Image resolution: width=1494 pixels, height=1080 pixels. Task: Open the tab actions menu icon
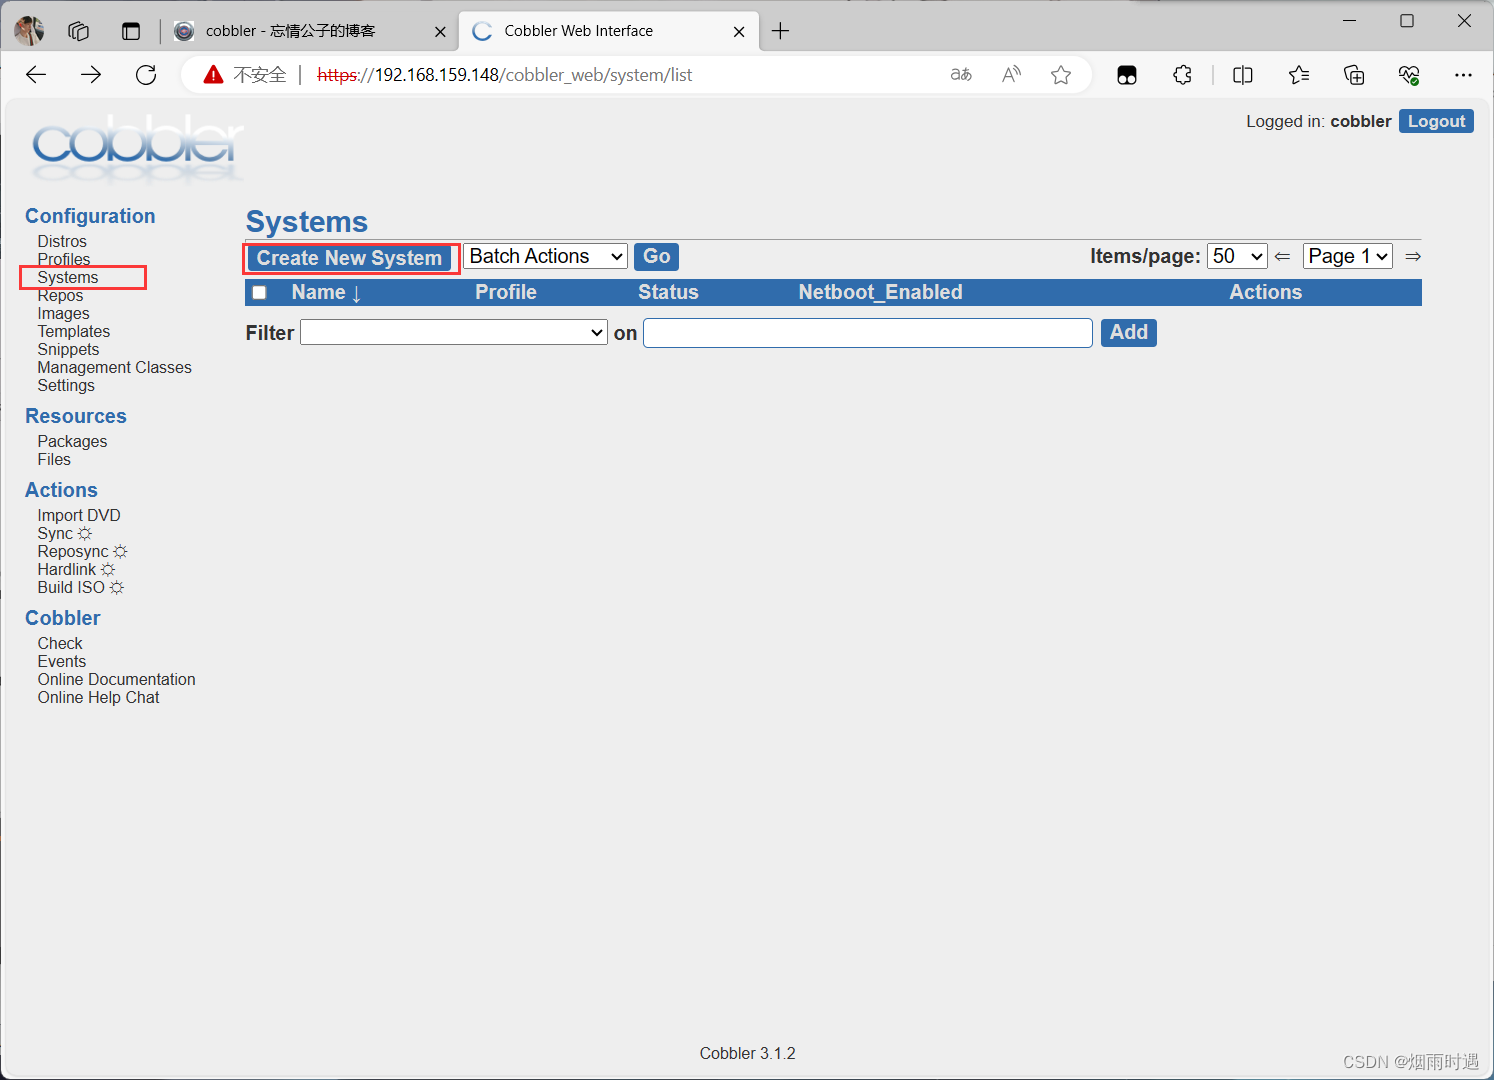pos(131,31)
